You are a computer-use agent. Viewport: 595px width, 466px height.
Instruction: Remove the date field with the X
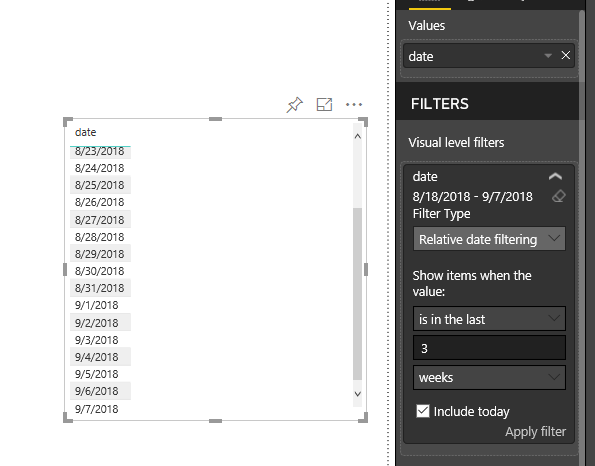point(565,55)
